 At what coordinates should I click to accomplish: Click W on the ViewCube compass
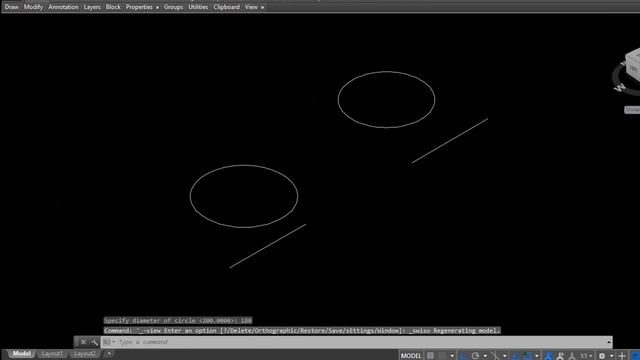[x=620, y=87]
